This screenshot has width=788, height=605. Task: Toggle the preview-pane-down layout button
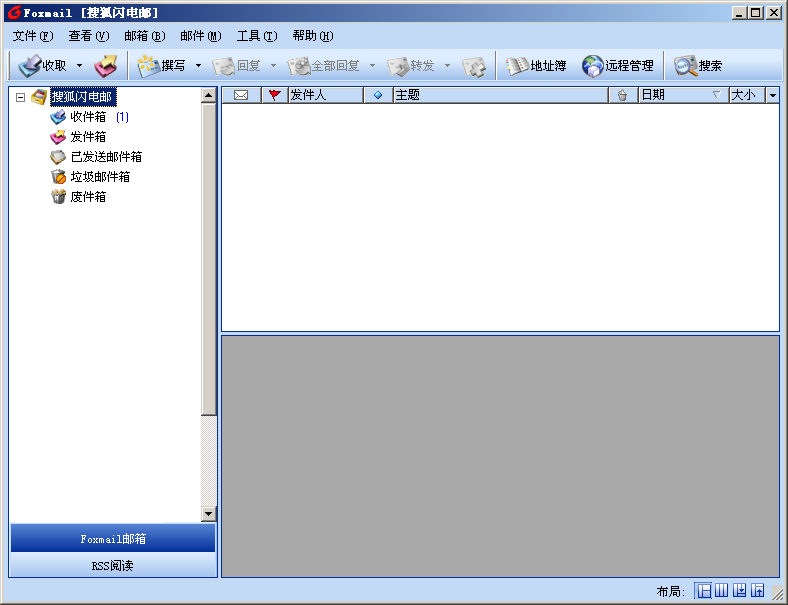[x=739, y=591]
